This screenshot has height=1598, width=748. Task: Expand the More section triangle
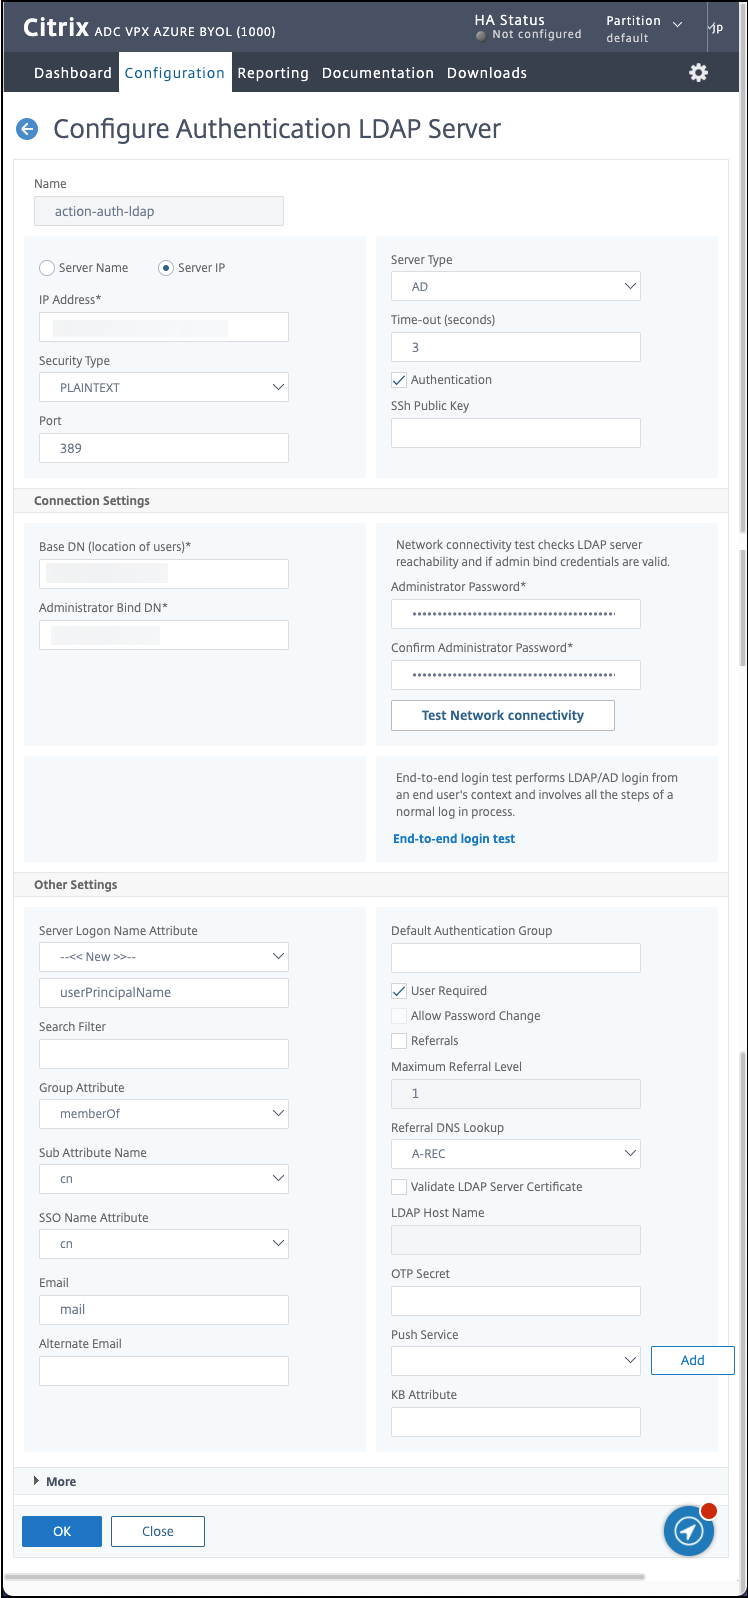tap(37, 1481)
